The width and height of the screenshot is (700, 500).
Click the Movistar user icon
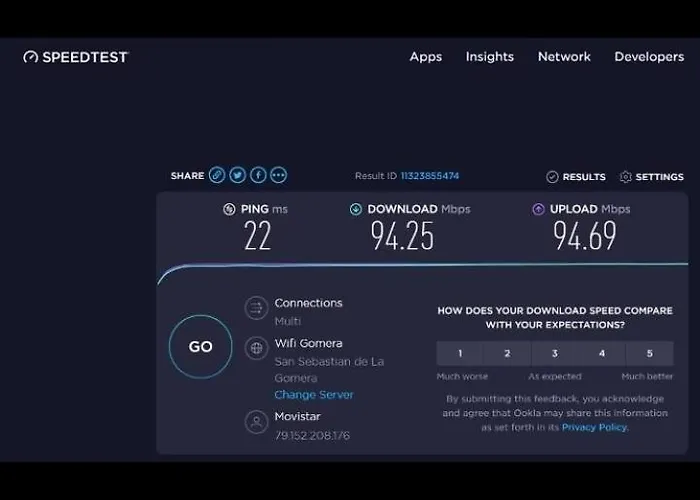257,423
